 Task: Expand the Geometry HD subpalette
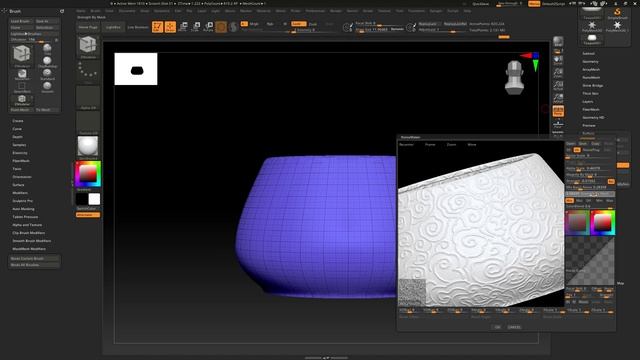pos(593,118)
